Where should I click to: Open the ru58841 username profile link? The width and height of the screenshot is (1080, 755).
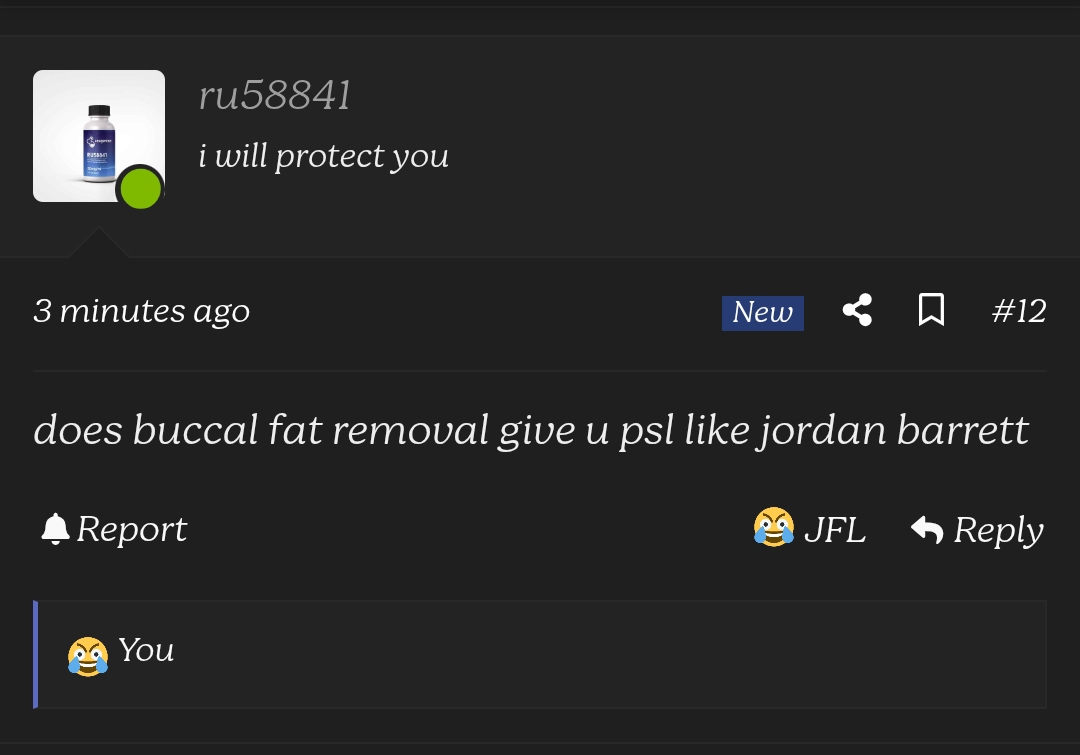tap(275, 95)
